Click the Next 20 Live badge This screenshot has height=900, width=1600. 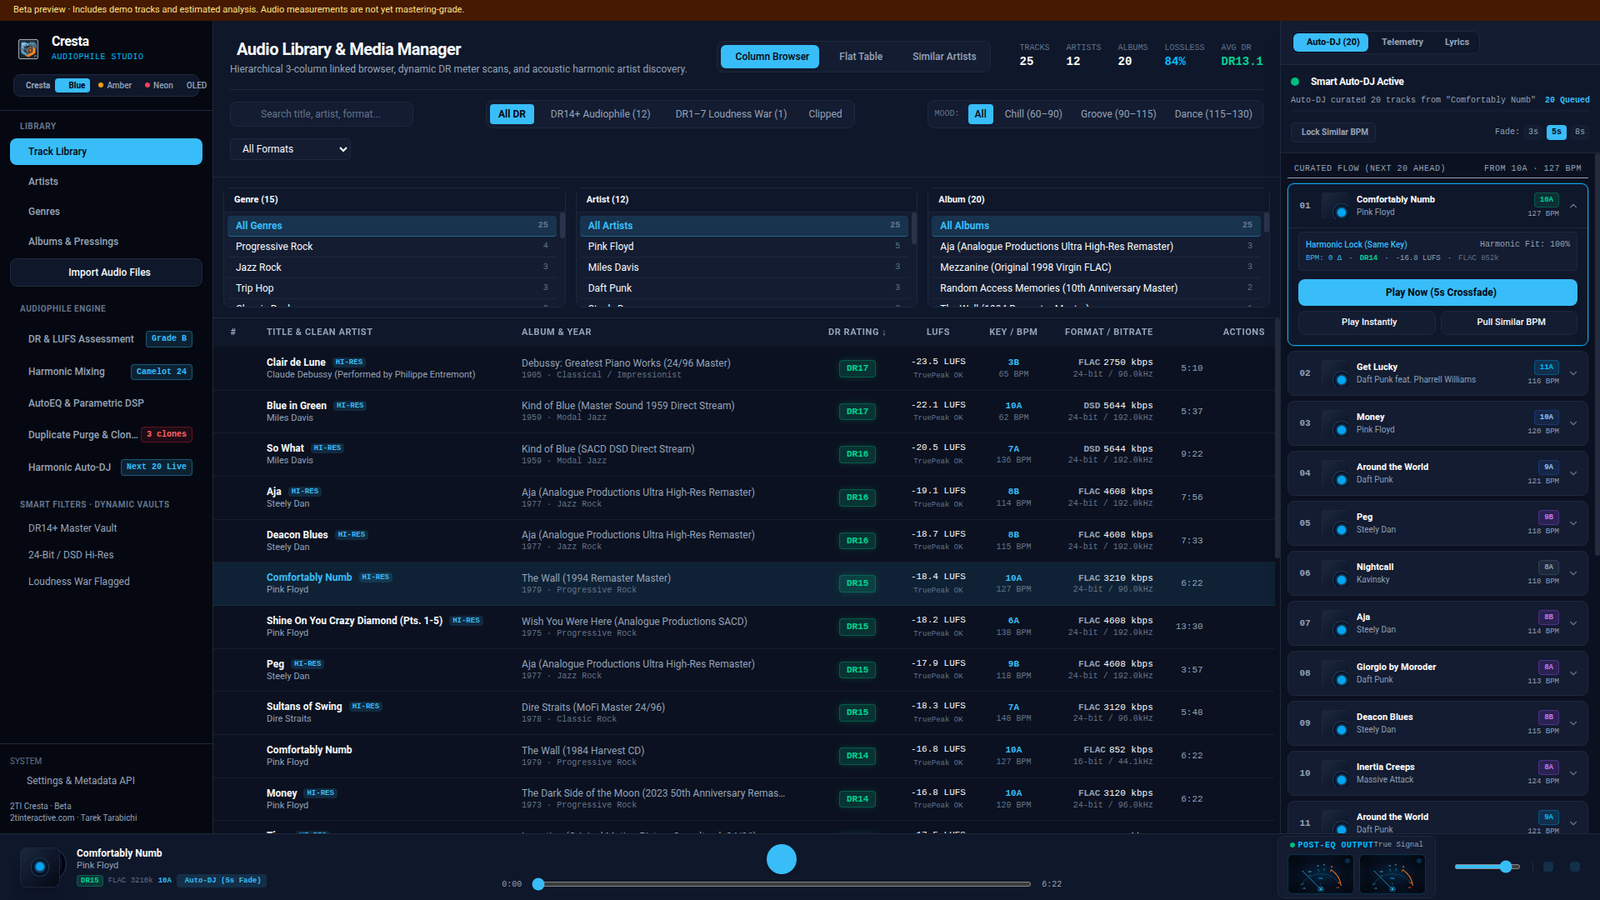pyautogui.click(x=156, y=467)
